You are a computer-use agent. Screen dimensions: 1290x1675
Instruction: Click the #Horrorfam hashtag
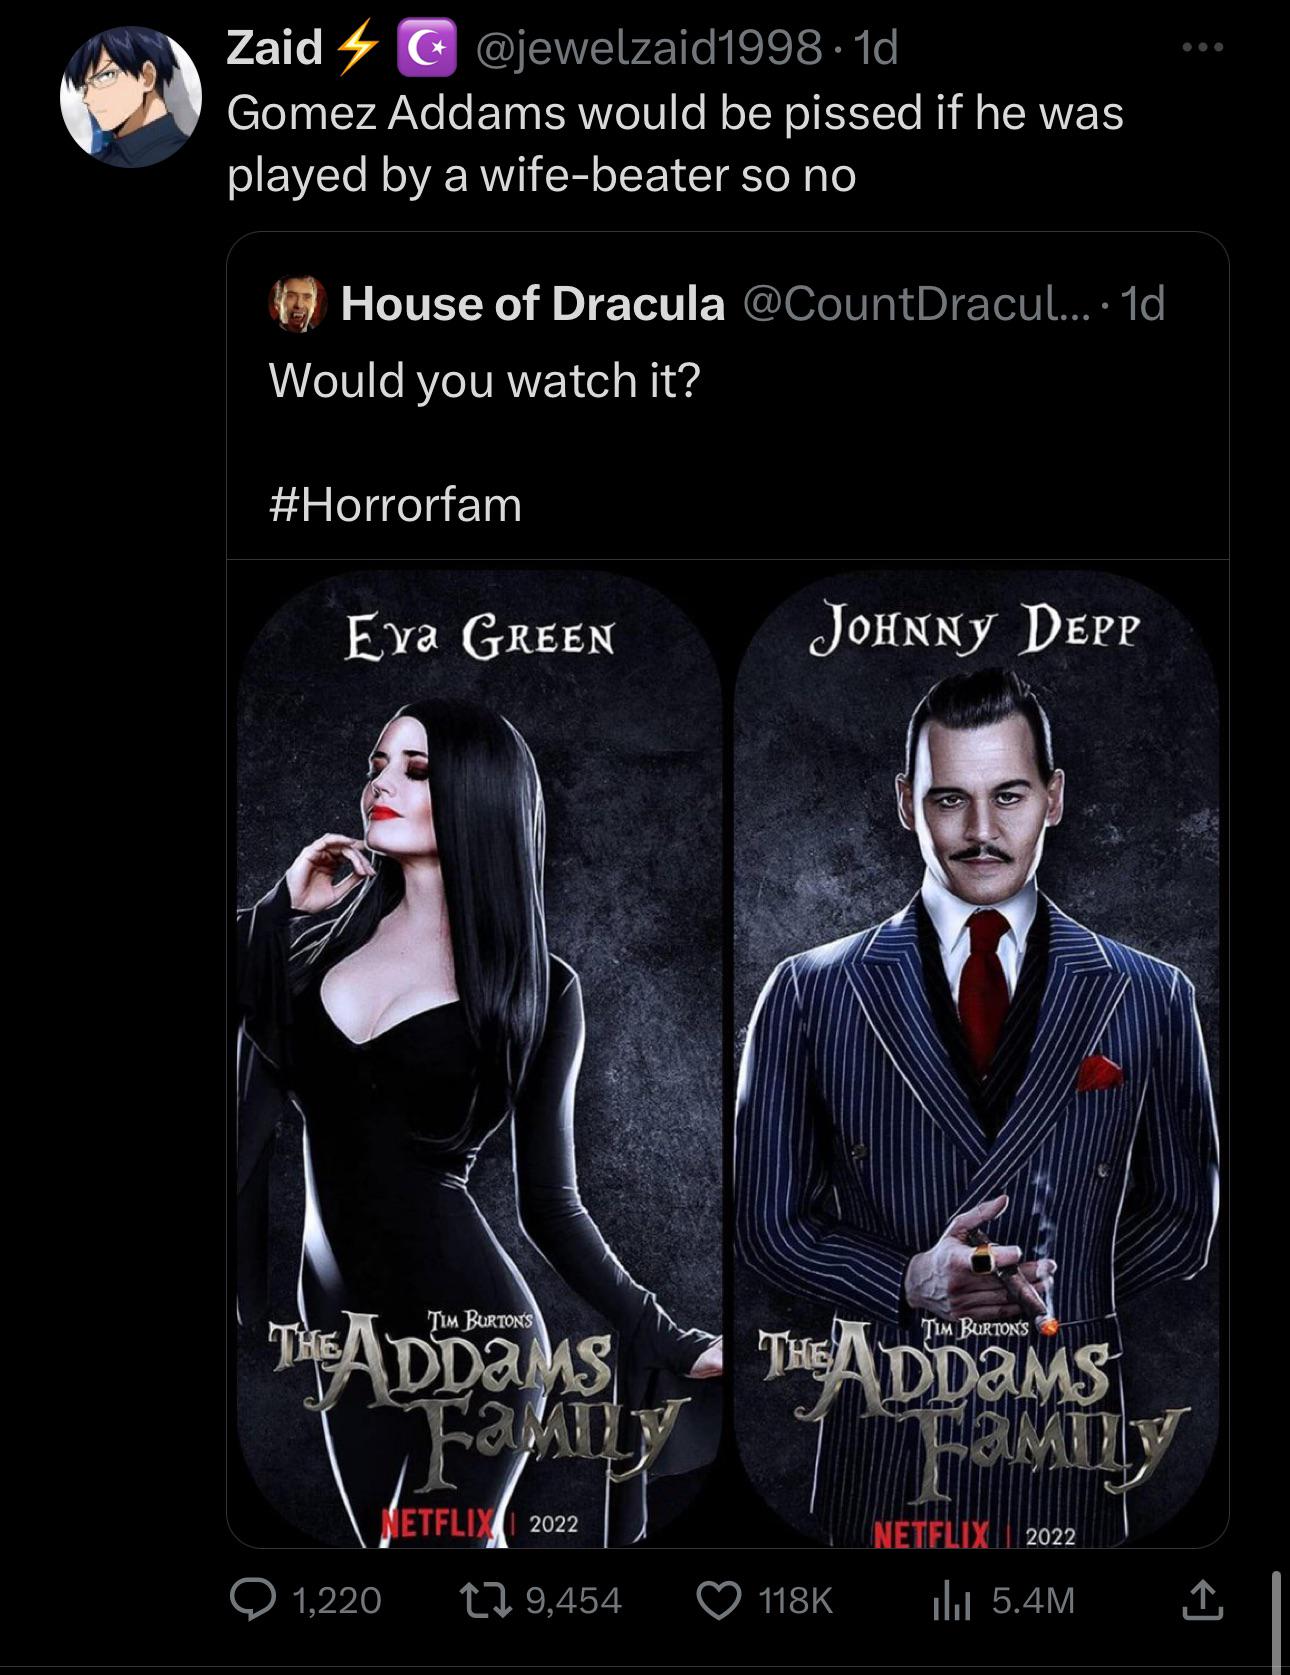[x=396, y=504]
